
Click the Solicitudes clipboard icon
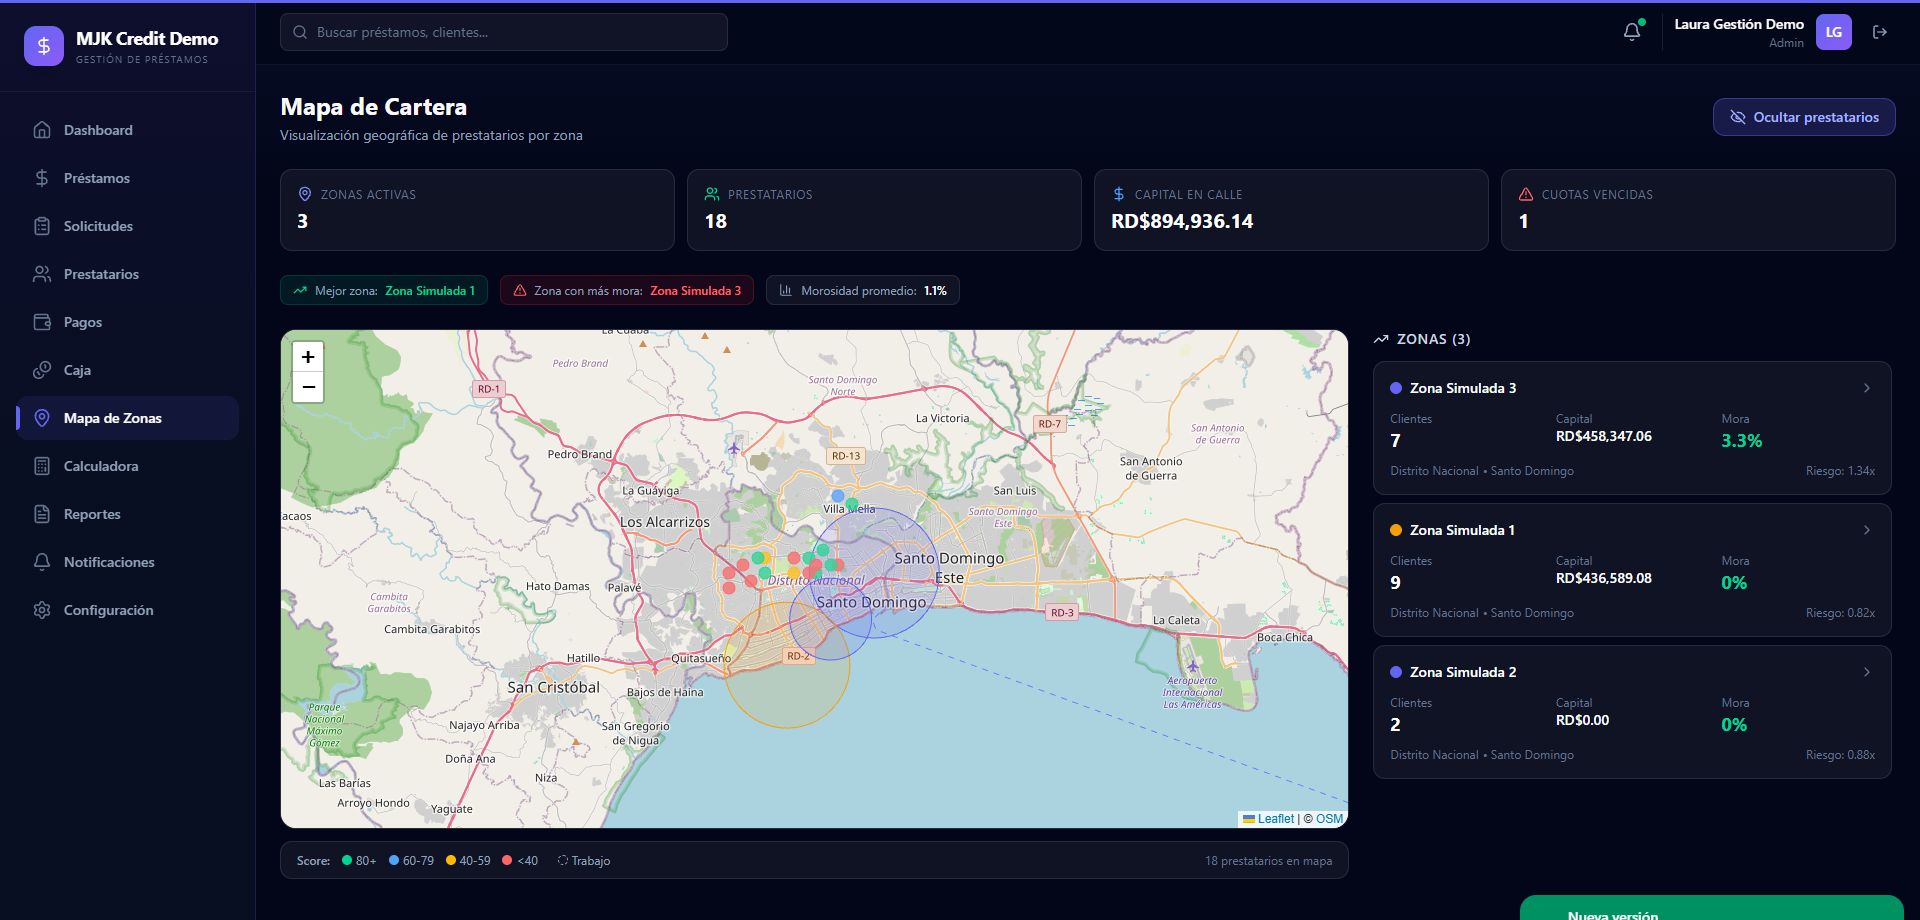tap(42, 226)
